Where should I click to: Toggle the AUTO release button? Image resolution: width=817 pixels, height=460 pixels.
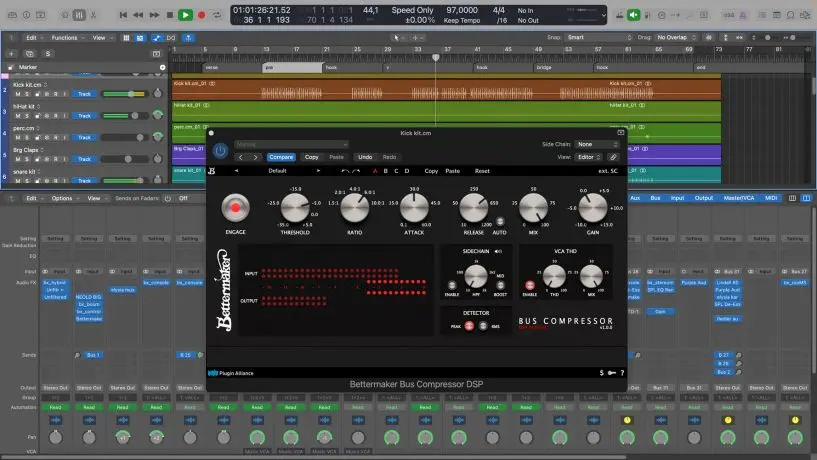click(x=500, y=221)
